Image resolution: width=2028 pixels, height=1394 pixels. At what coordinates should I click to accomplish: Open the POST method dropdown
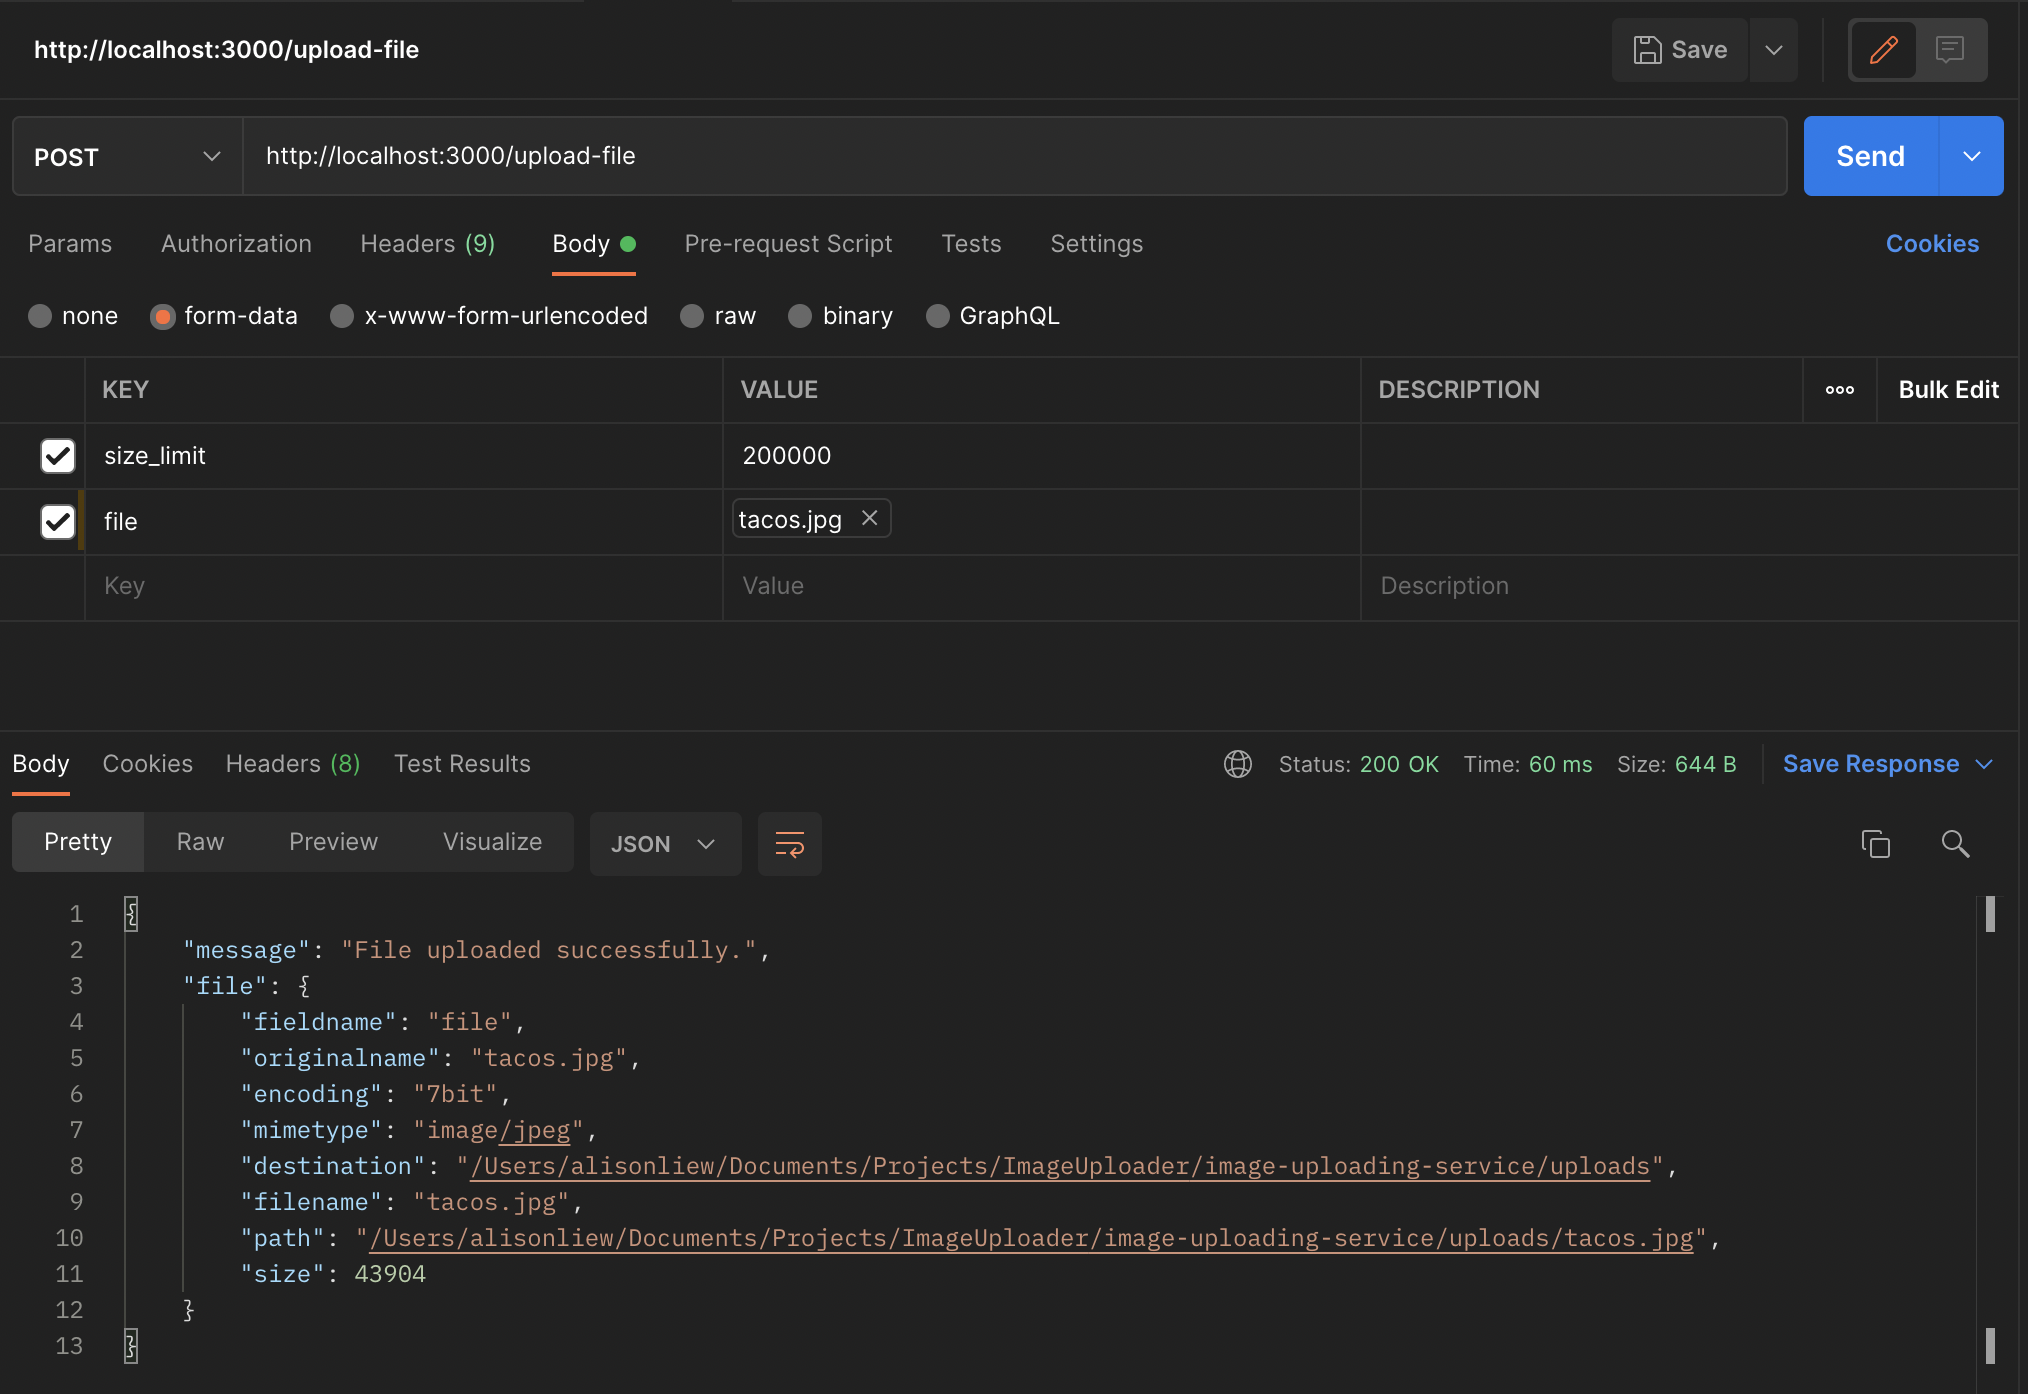pos(127,157)
